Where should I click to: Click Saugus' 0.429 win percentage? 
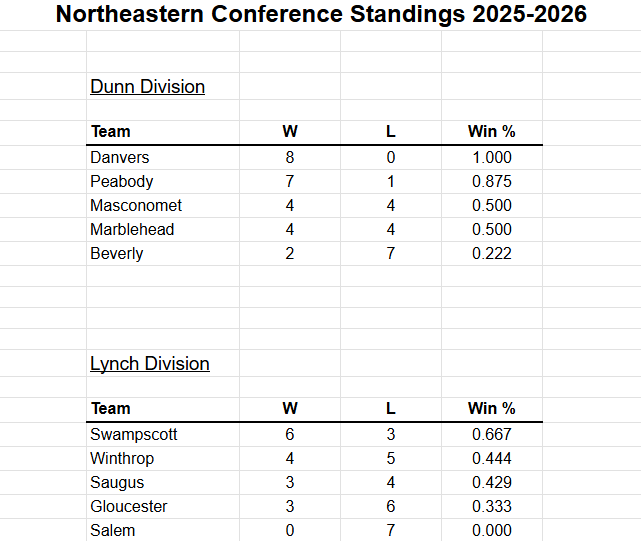pos(491,483)
